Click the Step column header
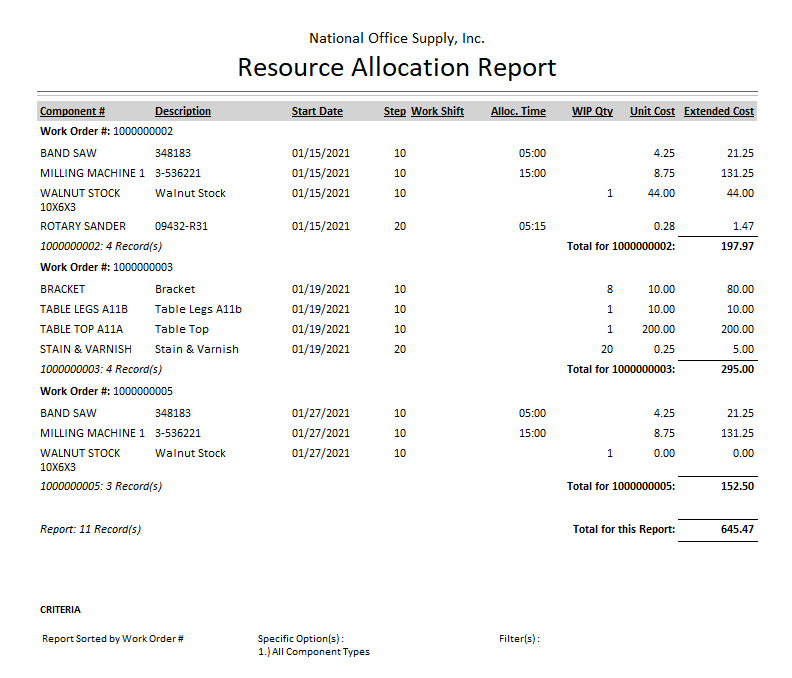This screenshot has height=678, width=792. click(x=394, y=111)
